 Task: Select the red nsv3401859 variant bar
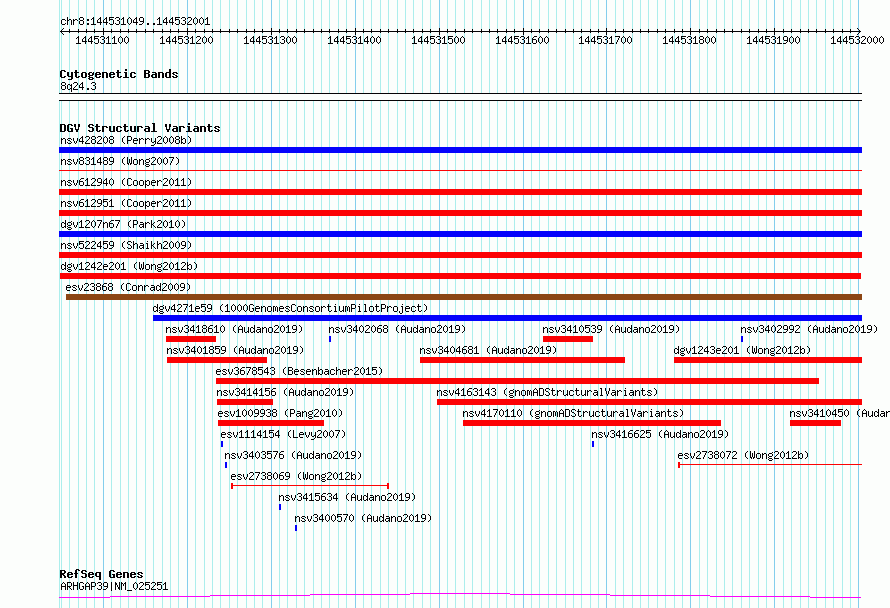tap(217, 360)
